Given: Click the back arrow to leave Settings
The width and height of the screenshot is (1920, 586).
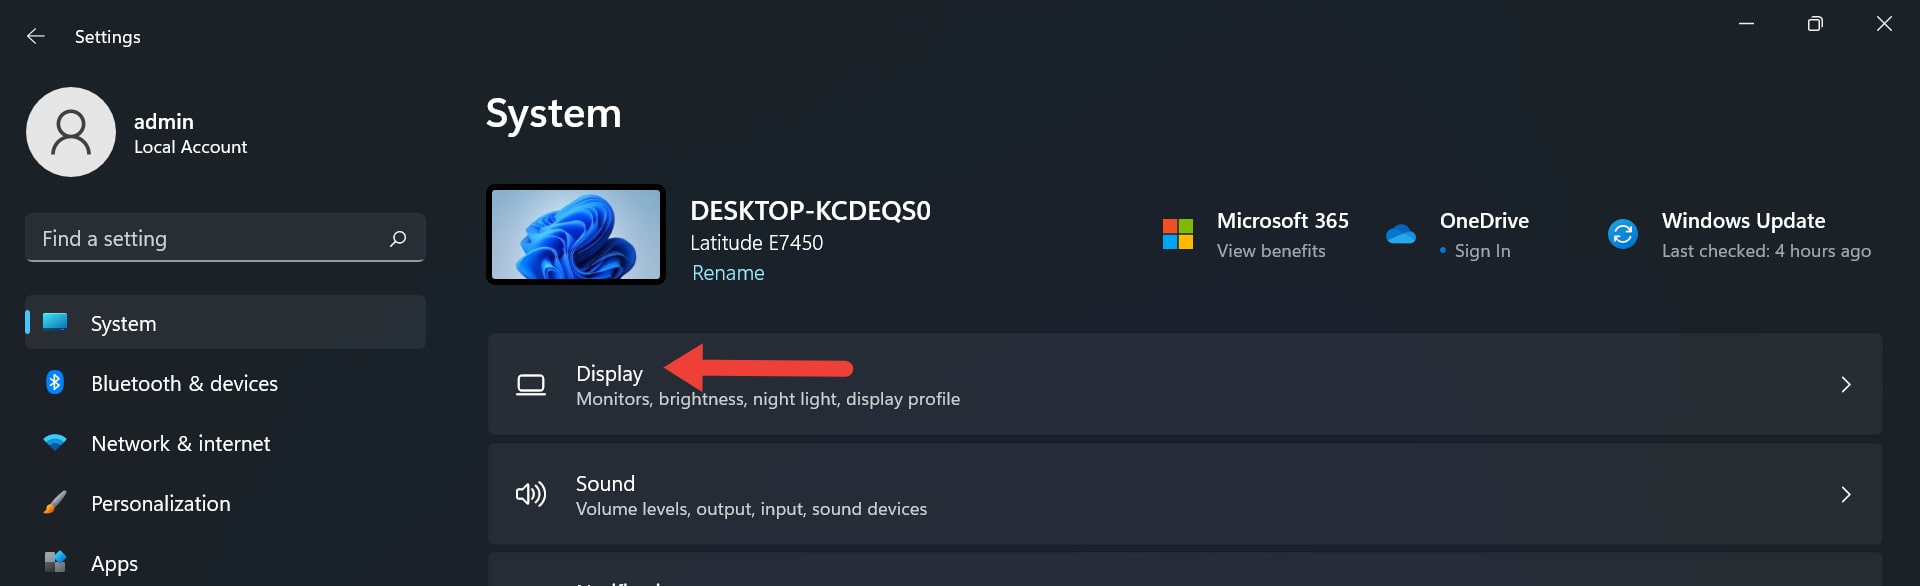Looking at the screenshot, I should click(36, 36).
